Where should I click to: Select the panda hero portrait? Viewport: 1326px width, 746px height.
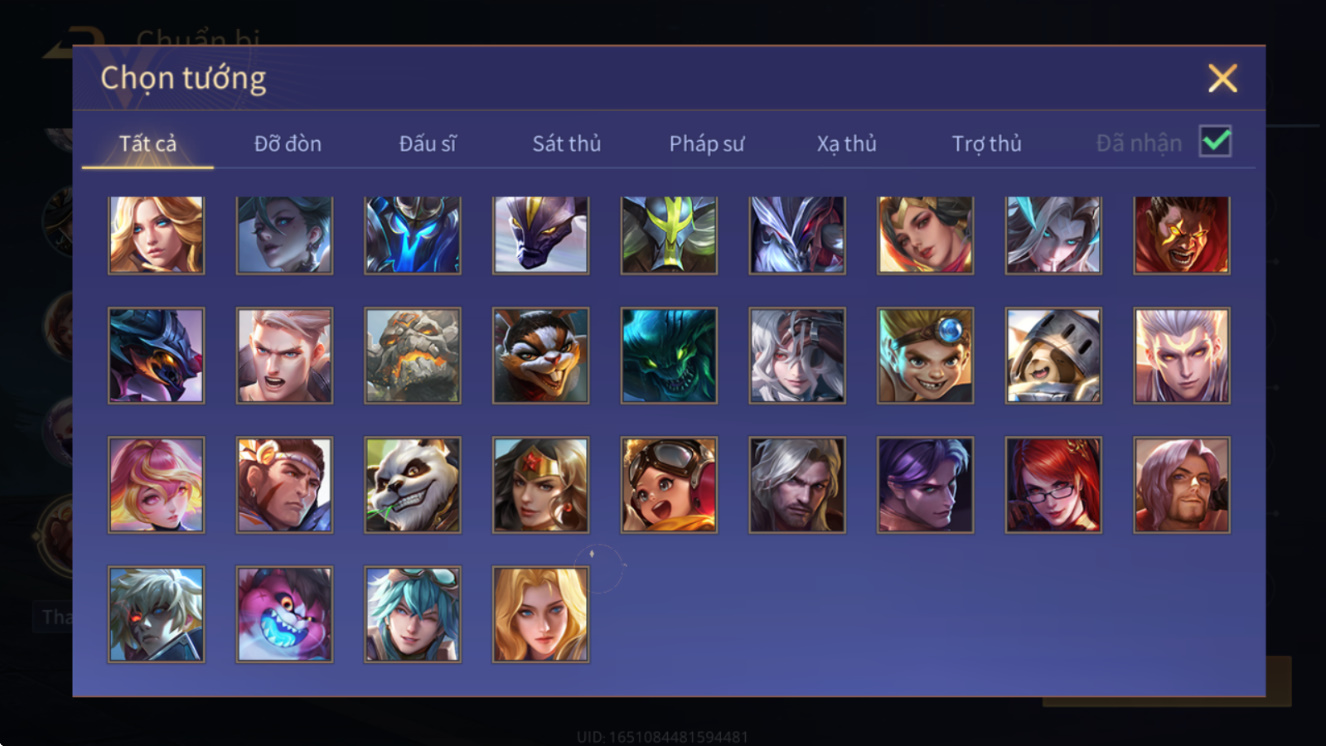click(413, 485)
